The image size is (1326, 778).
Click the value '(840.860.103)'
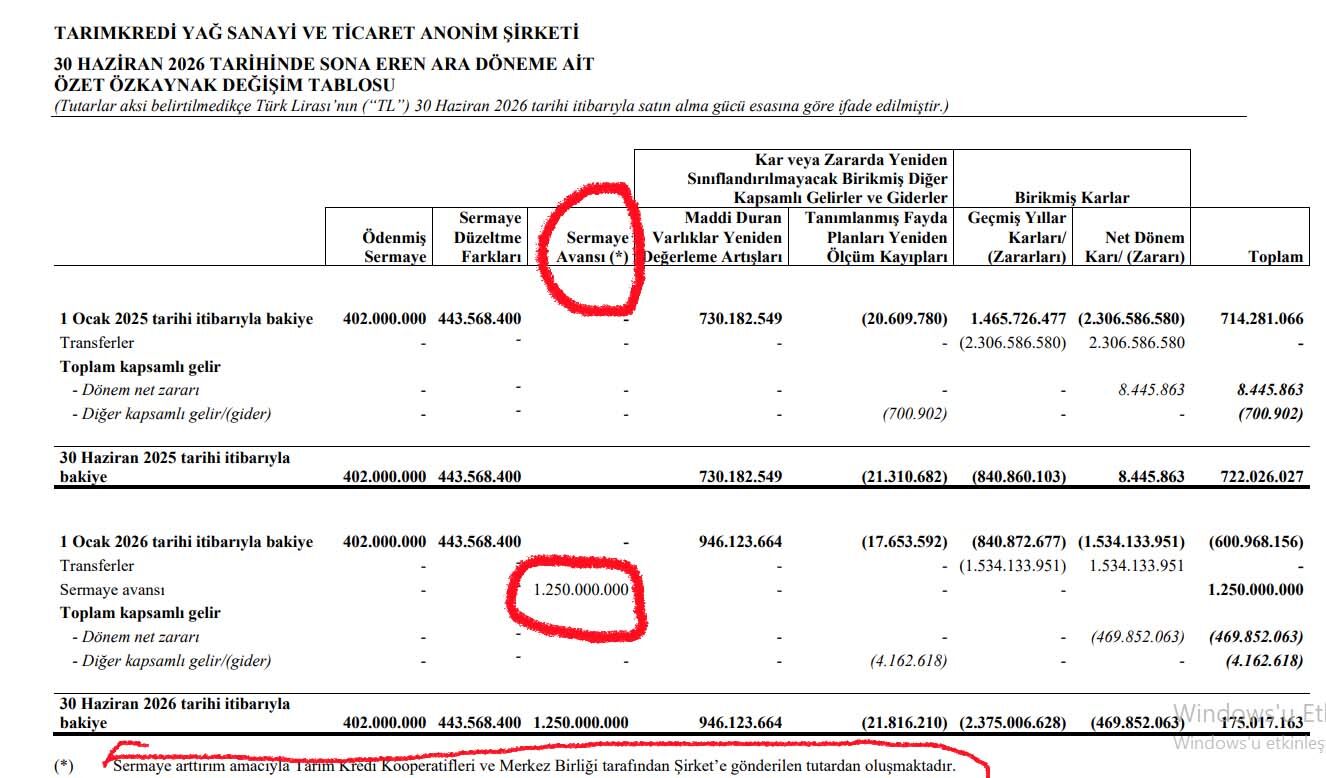point(1019,477)
